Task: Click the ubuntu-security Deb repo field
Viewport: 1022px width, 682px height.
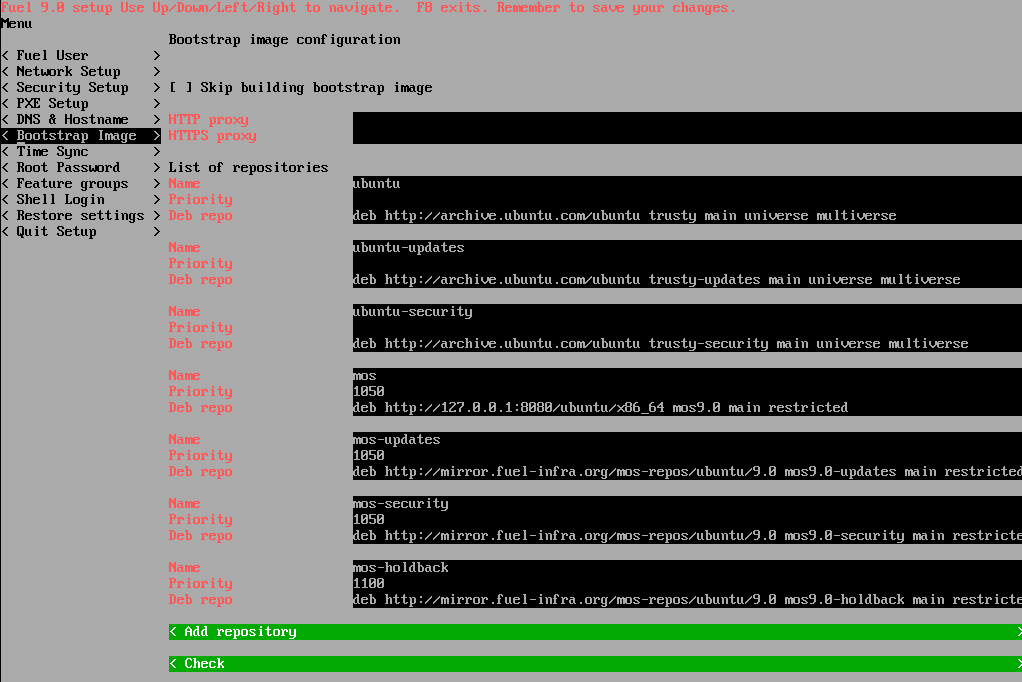Action: (686, 344)
